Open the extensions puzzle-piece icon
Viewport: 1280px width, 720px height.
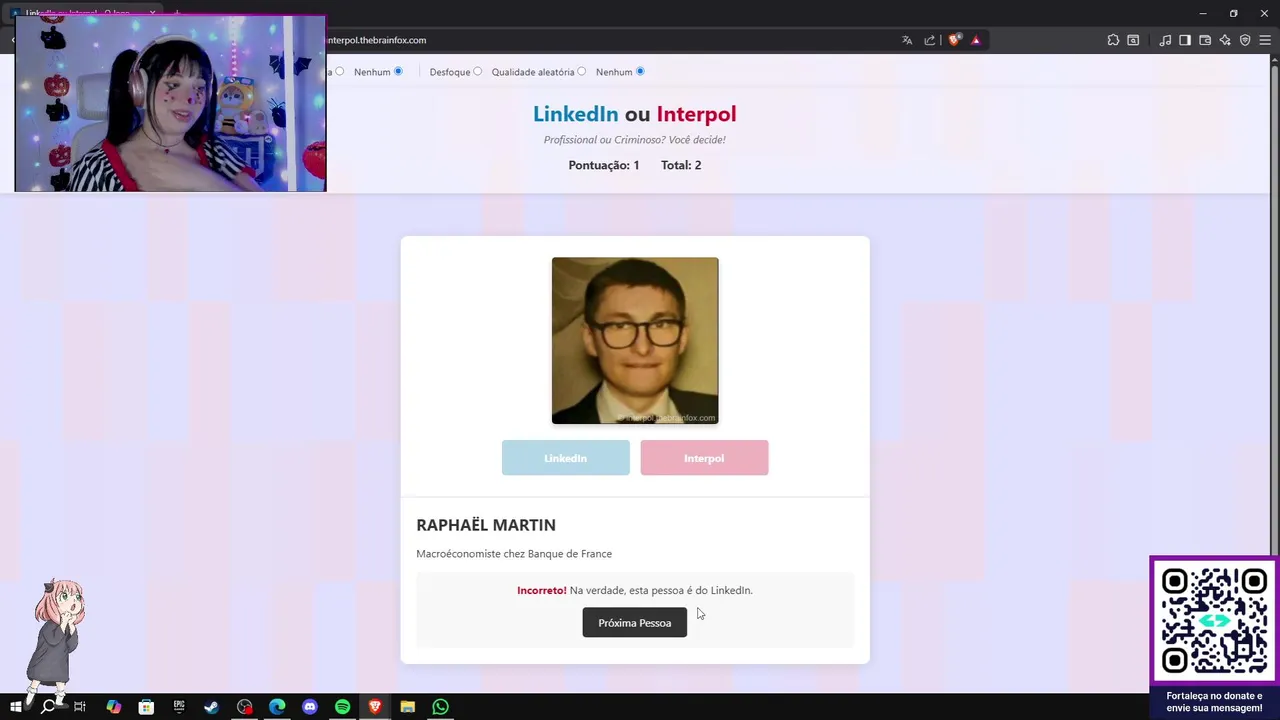[1113, 40]
